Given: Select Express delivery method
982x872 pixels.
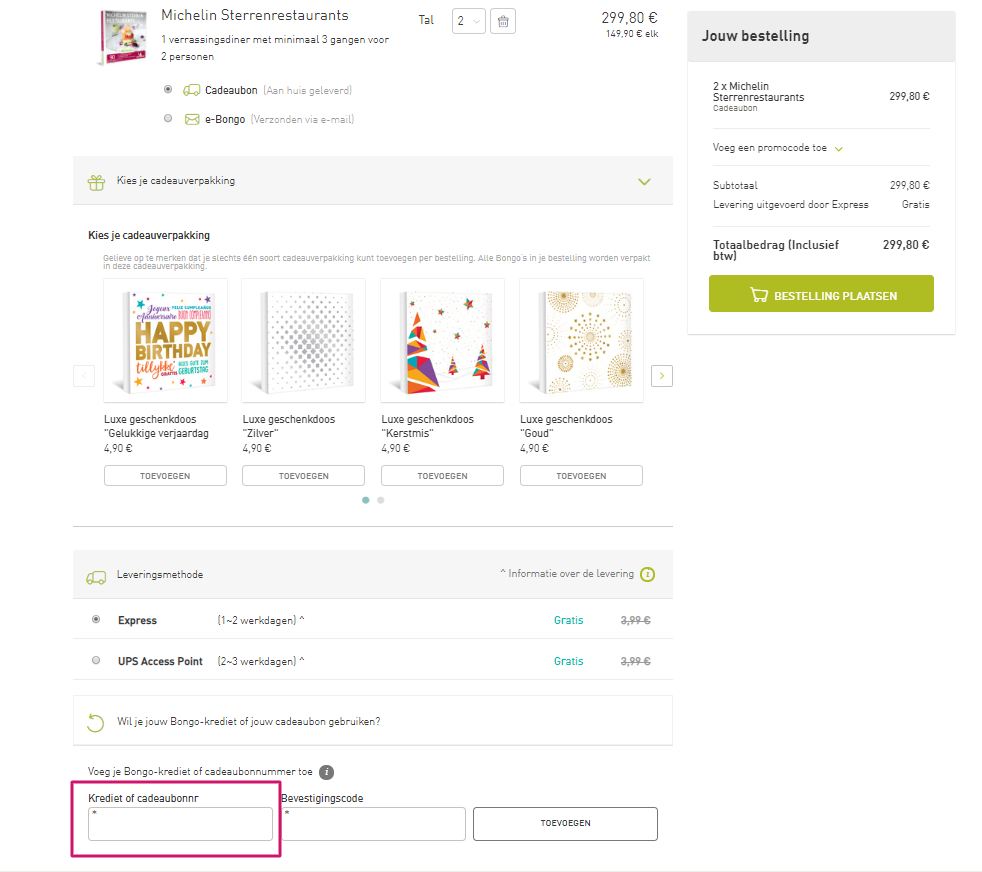Looking at the screenshot, I should 96,620.
